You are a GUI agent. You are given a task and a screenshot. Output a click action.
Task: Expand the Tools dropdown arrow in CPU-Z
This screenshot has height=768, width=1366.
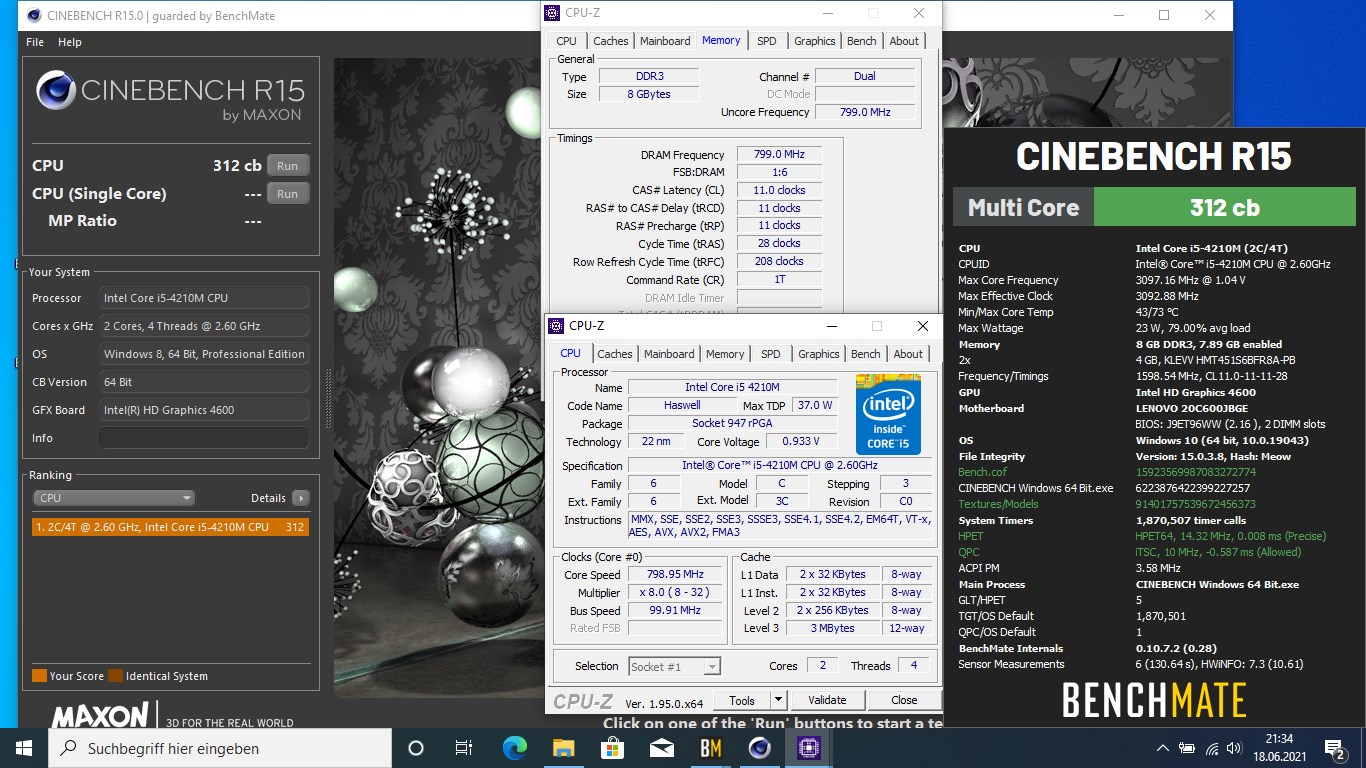[778, 700]
